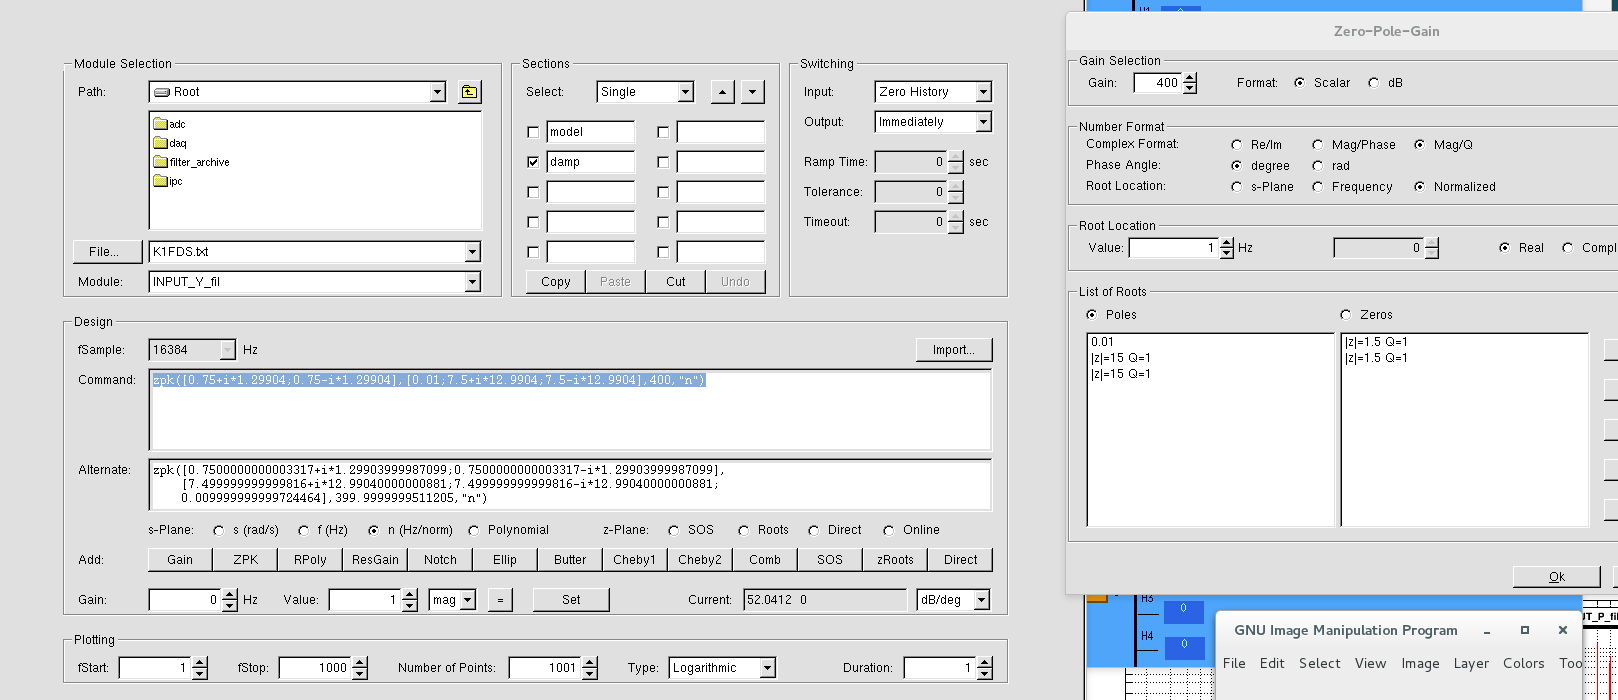Click the section up arrow button
Viewport: 1618px width, 700px height.
pos(723,92)
